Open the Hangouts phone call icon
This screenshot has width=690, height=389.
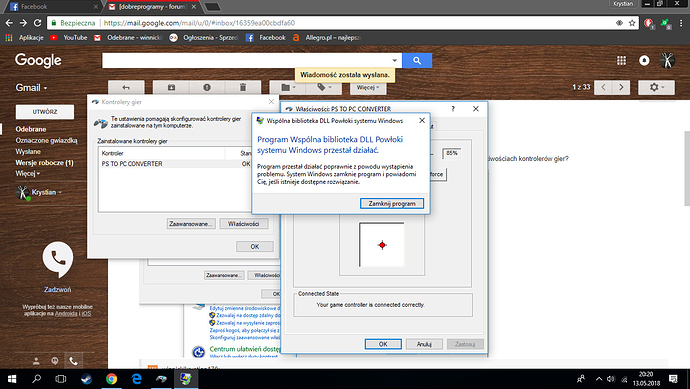tap(58, 260)
